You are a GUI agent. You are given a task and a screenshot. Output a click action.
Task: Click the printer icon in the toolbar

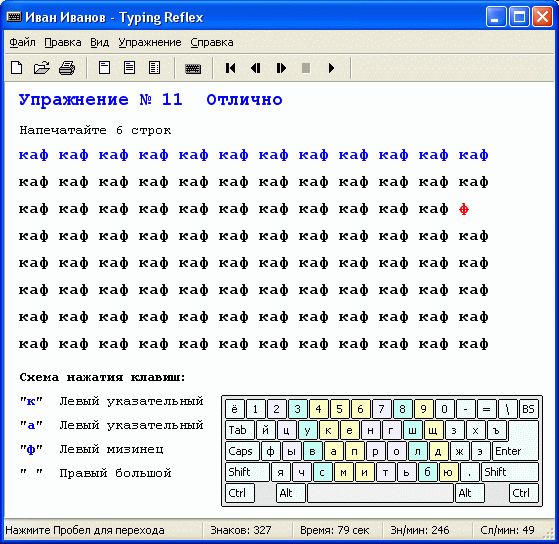click(x=67, y=68)
